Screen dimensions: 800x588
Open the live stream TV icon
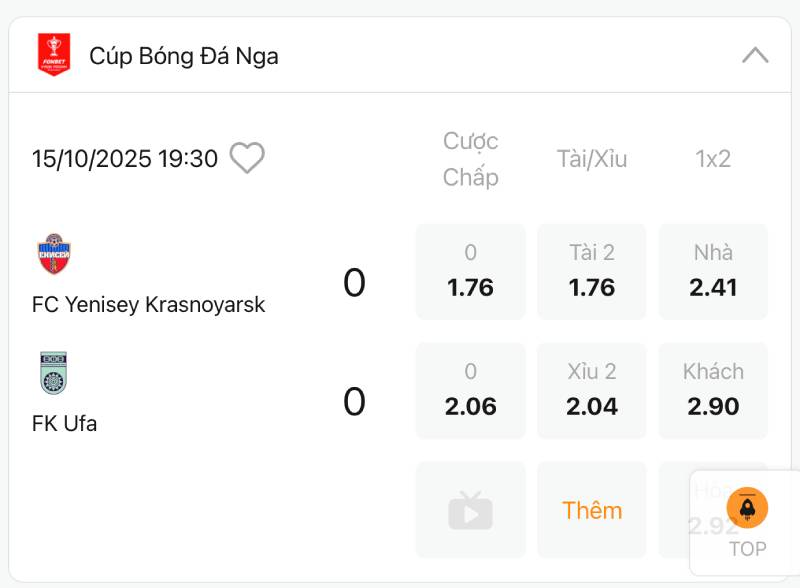tap(470, 510)
